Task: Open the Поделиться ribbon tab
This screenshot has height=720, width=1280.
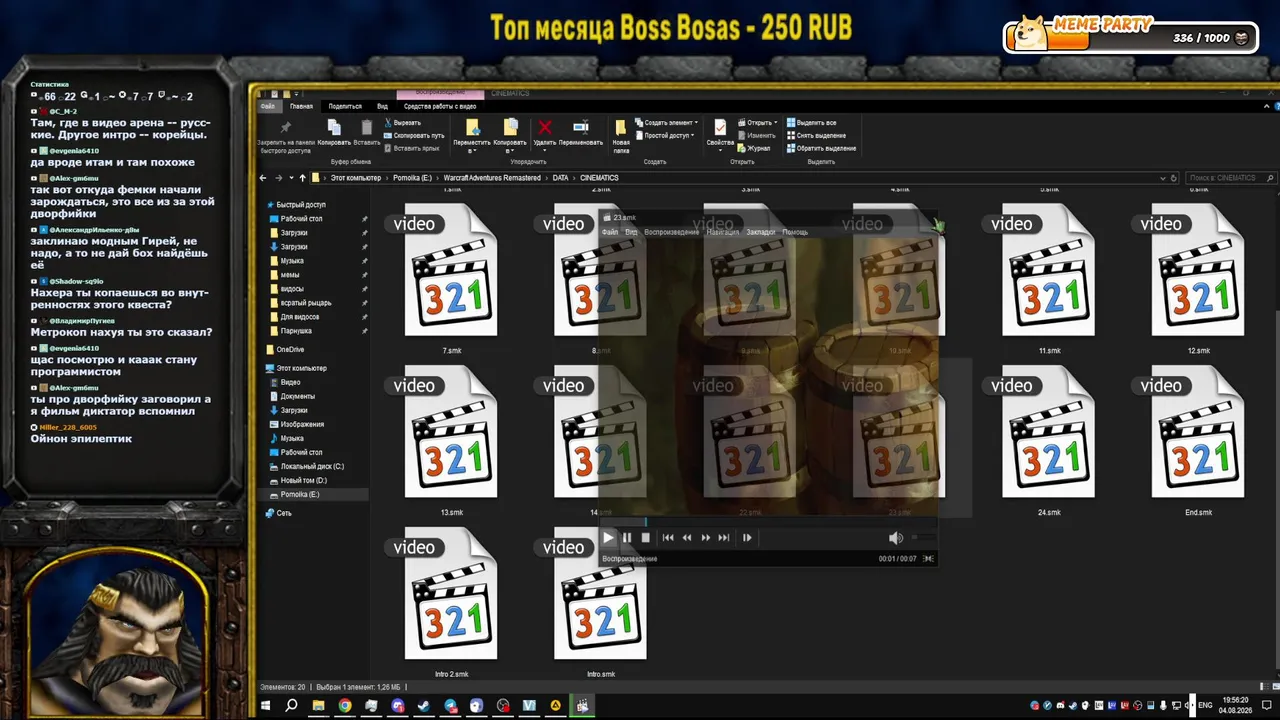Action: point(345,106)
